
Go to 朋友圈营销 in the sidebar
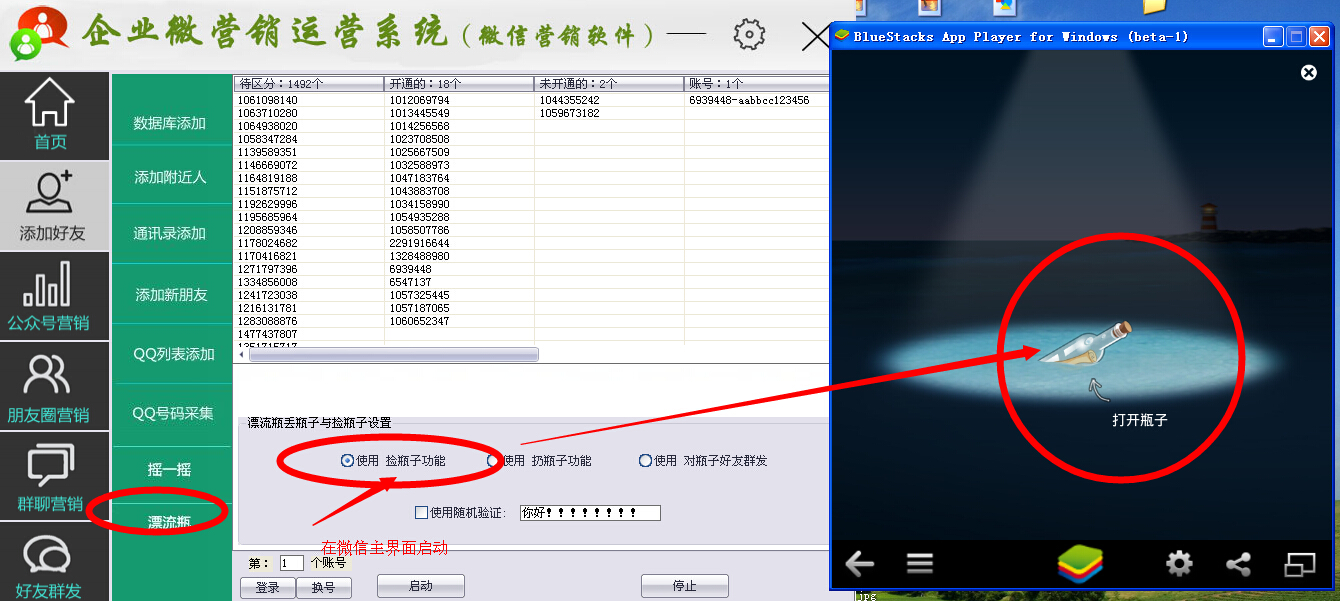[49, 386]
